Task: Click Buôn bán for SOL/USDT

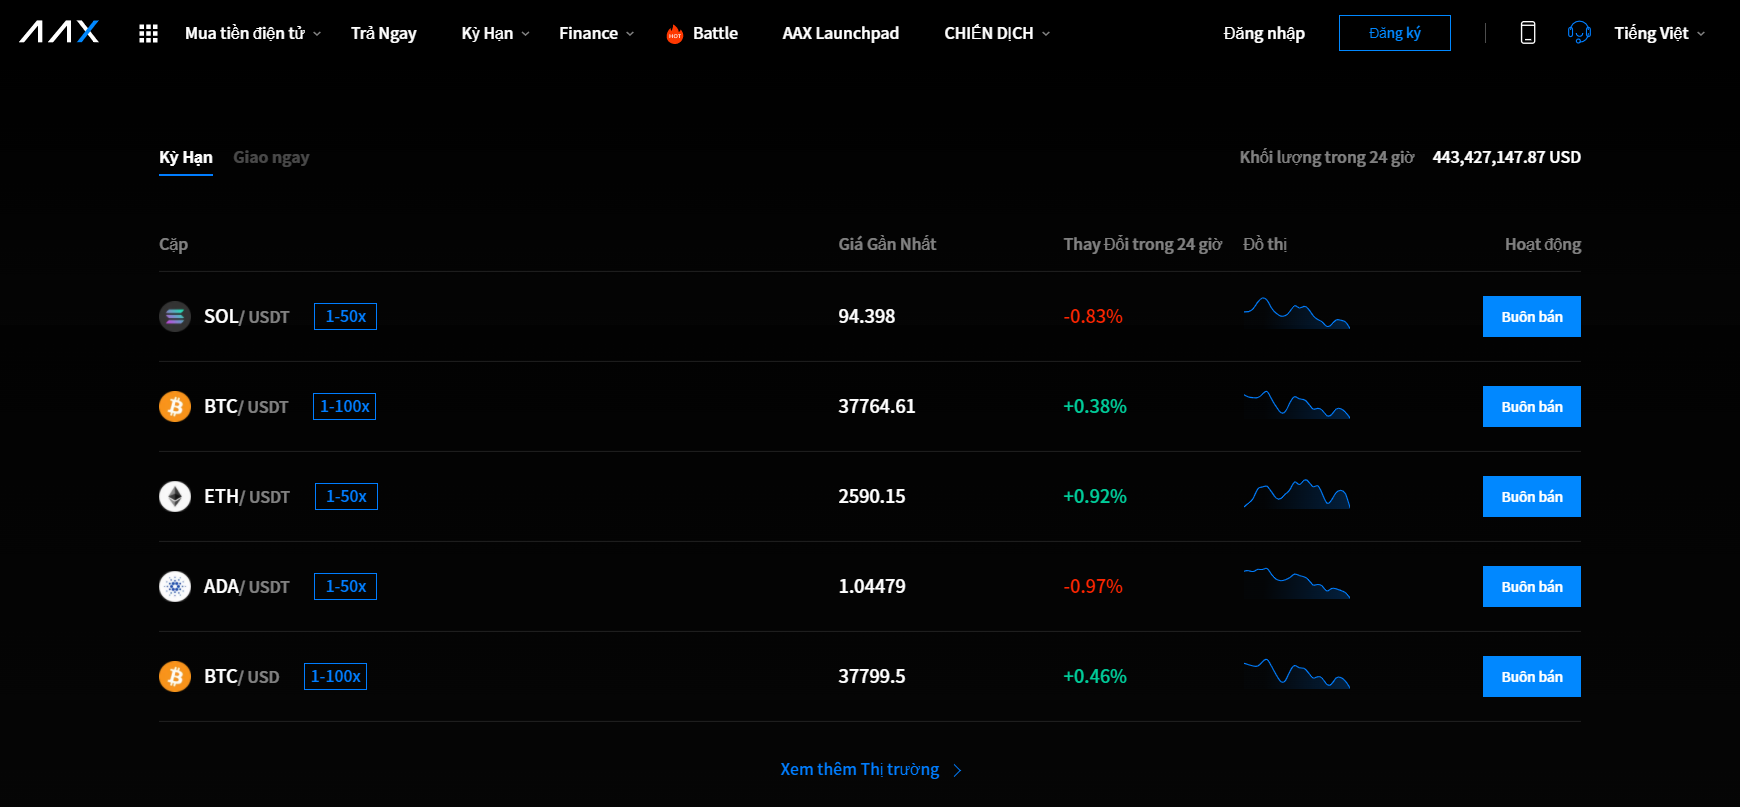Action: point(1532,316)
